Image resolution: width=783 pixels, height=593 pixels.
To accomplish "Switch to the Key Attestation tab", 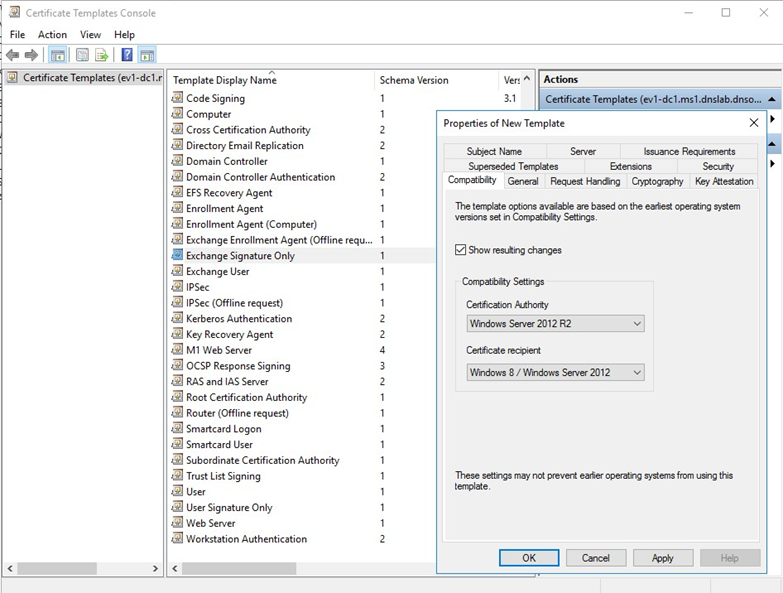I will point(724,182).
